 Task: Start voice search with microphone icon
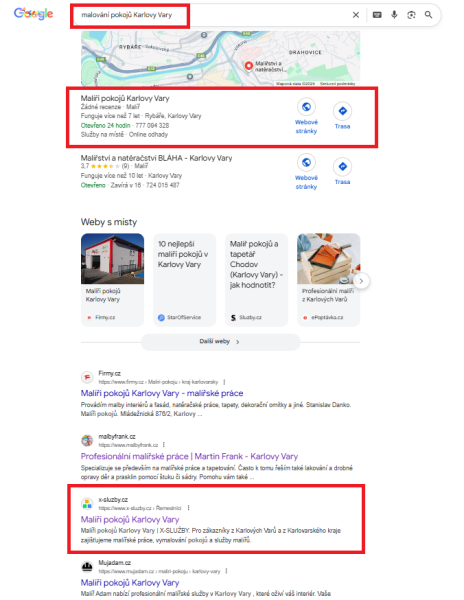[394, 15]
